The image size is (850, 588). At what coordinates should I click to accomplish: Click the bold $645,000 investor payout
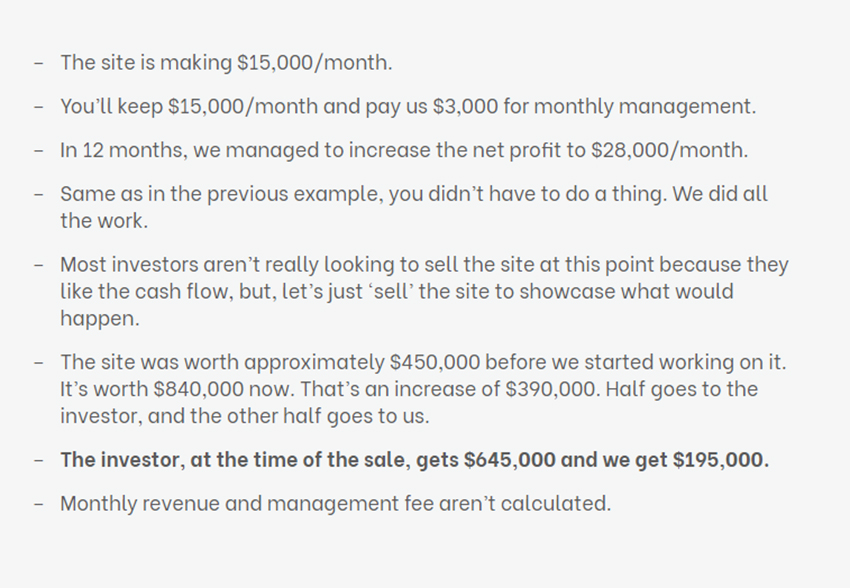510,460
